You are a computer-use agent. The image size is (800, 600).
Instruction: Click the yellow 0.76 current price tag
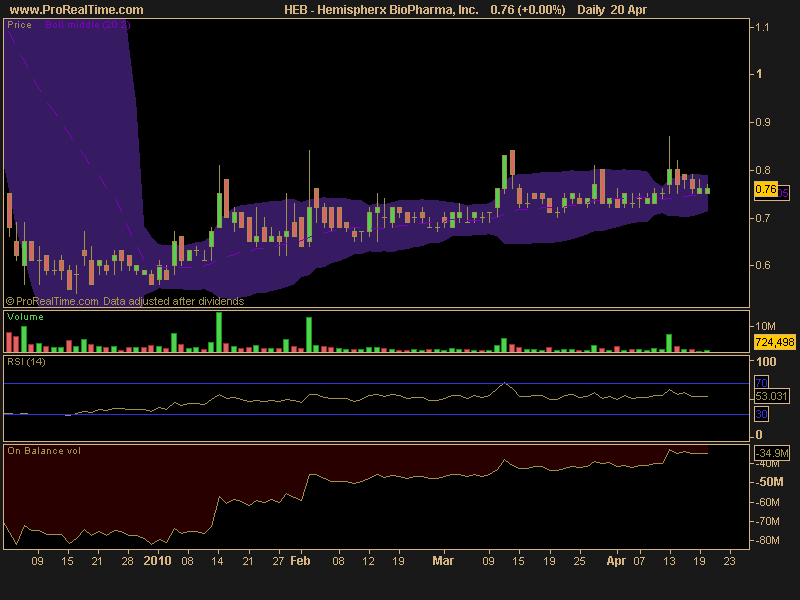[766, 189]
